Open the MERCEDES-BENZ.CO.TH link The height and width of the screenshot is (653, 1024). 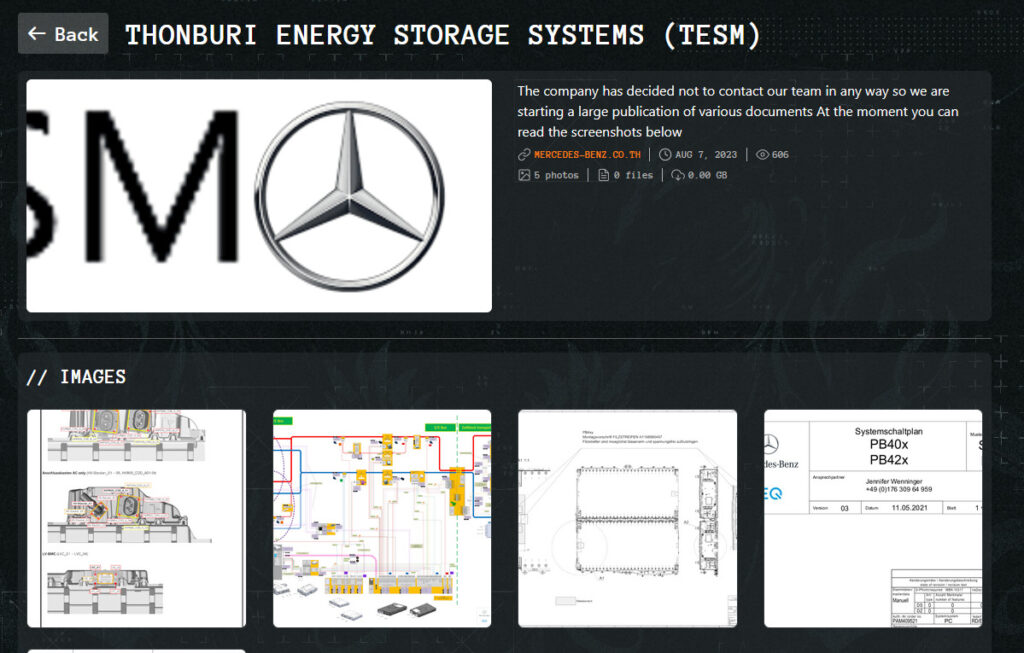pos(588,155)
